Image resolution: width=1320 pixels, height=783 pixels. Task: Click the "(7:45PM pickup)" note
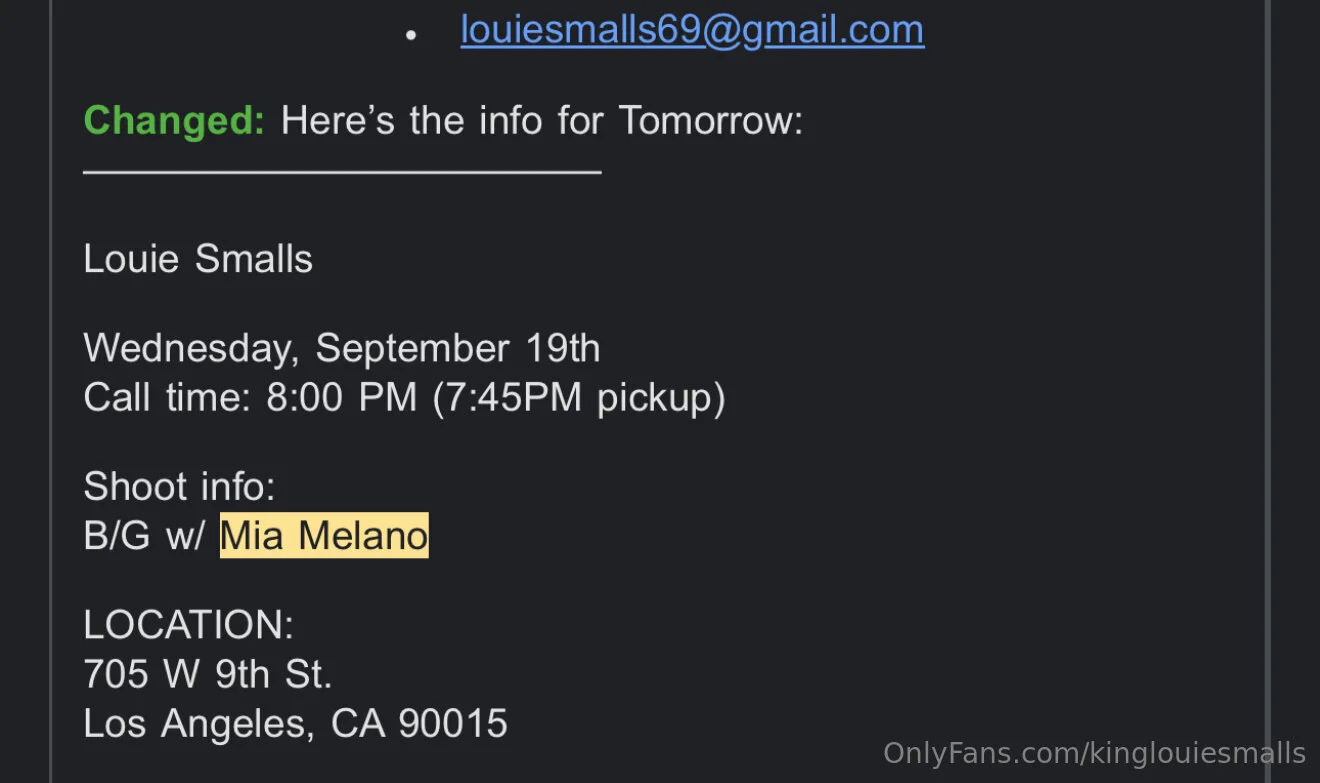579,397
